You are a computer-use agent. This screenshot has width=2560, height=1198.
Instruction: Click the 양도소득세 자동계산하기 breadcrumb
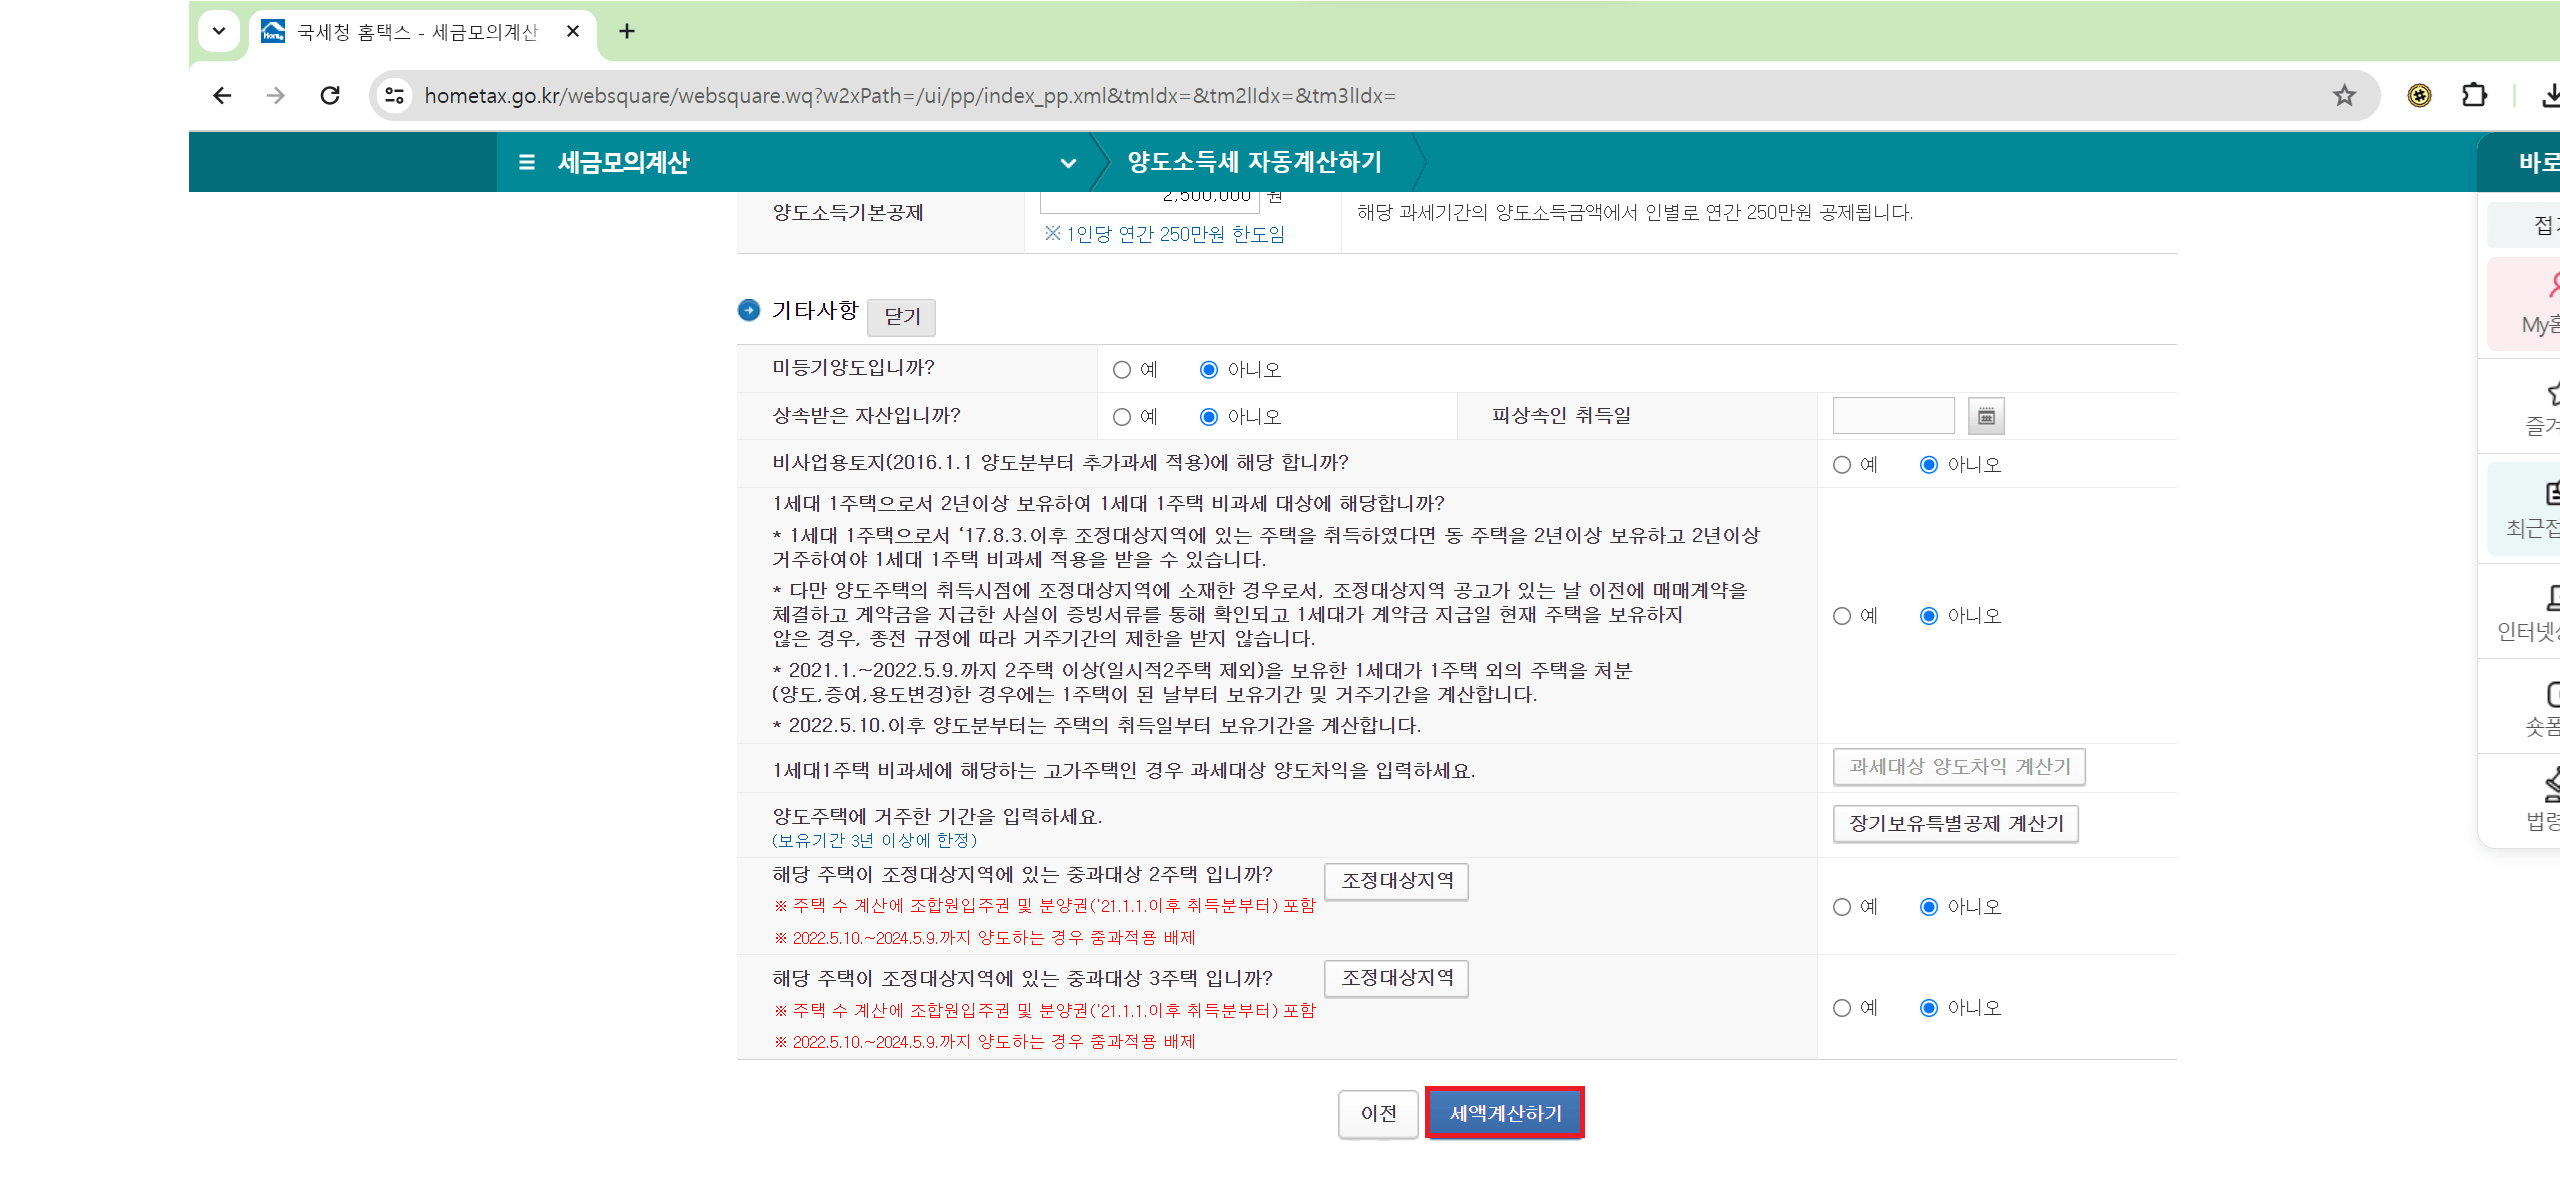(1254, 162)
